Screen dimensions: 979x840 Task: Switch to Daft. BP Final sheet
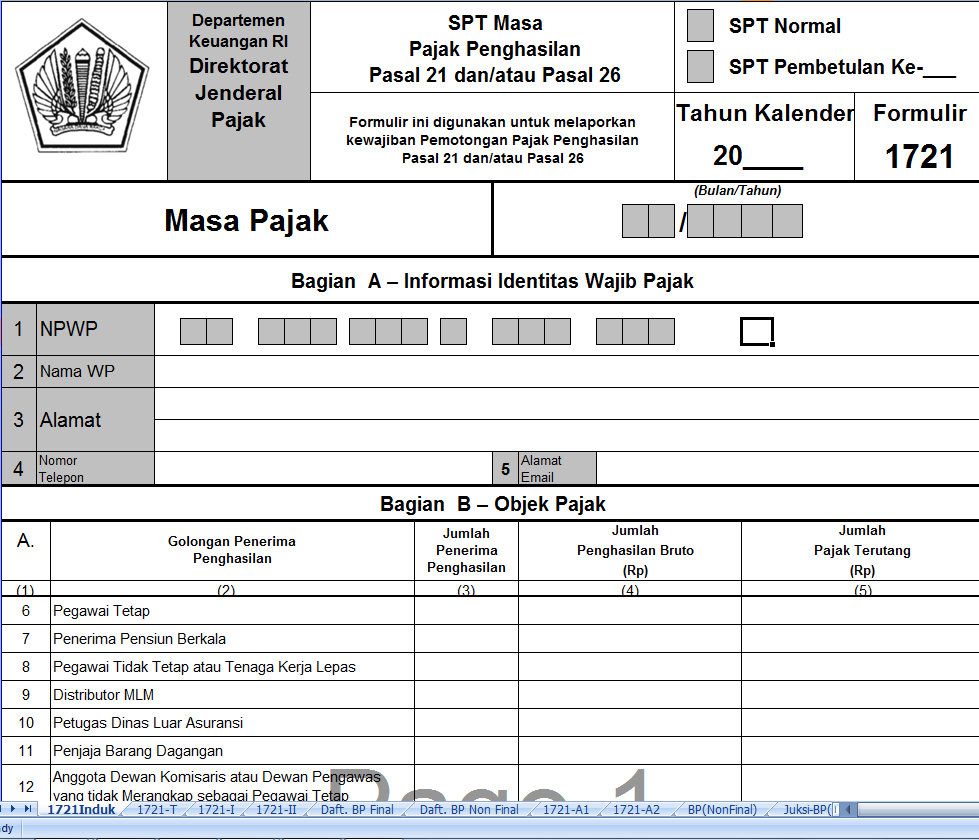pos(357,809)
